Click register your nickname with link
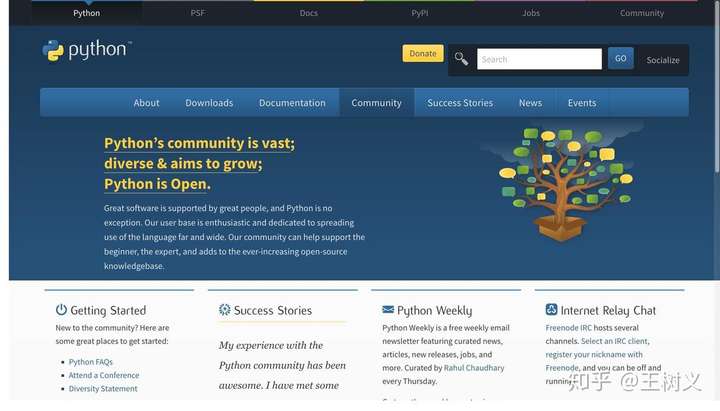 pos(594,355)
